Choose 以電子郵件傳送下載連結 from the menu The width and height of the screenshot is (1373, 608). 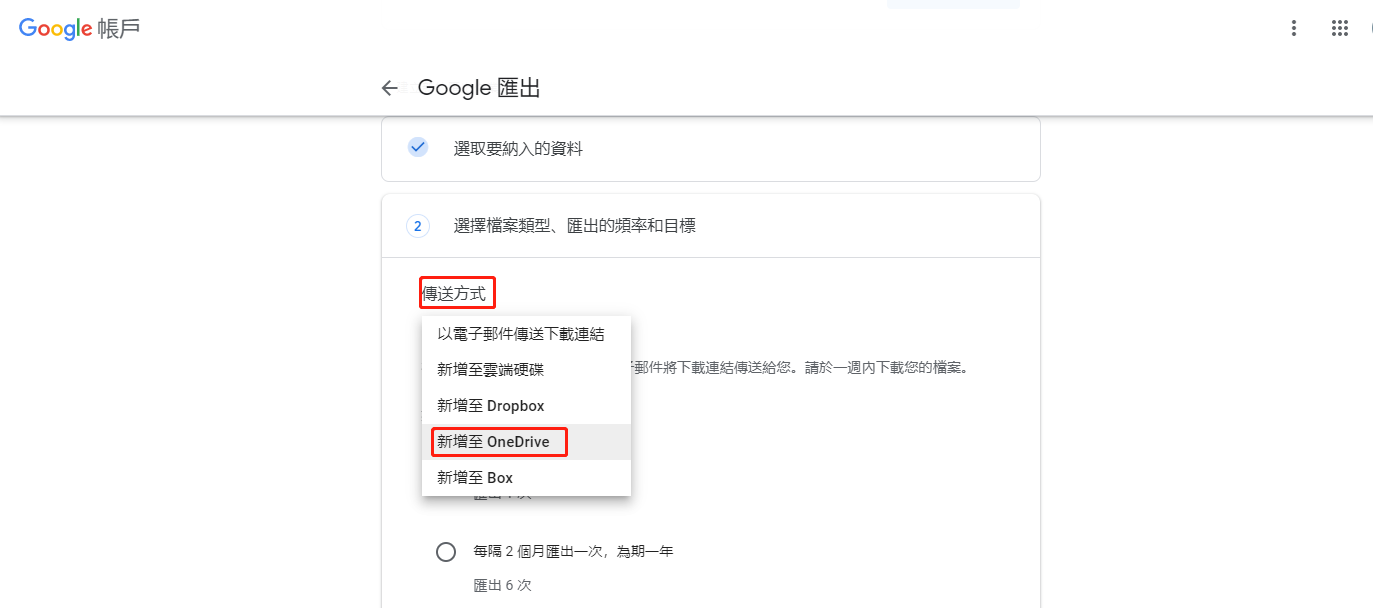click(x=520, y=334)
